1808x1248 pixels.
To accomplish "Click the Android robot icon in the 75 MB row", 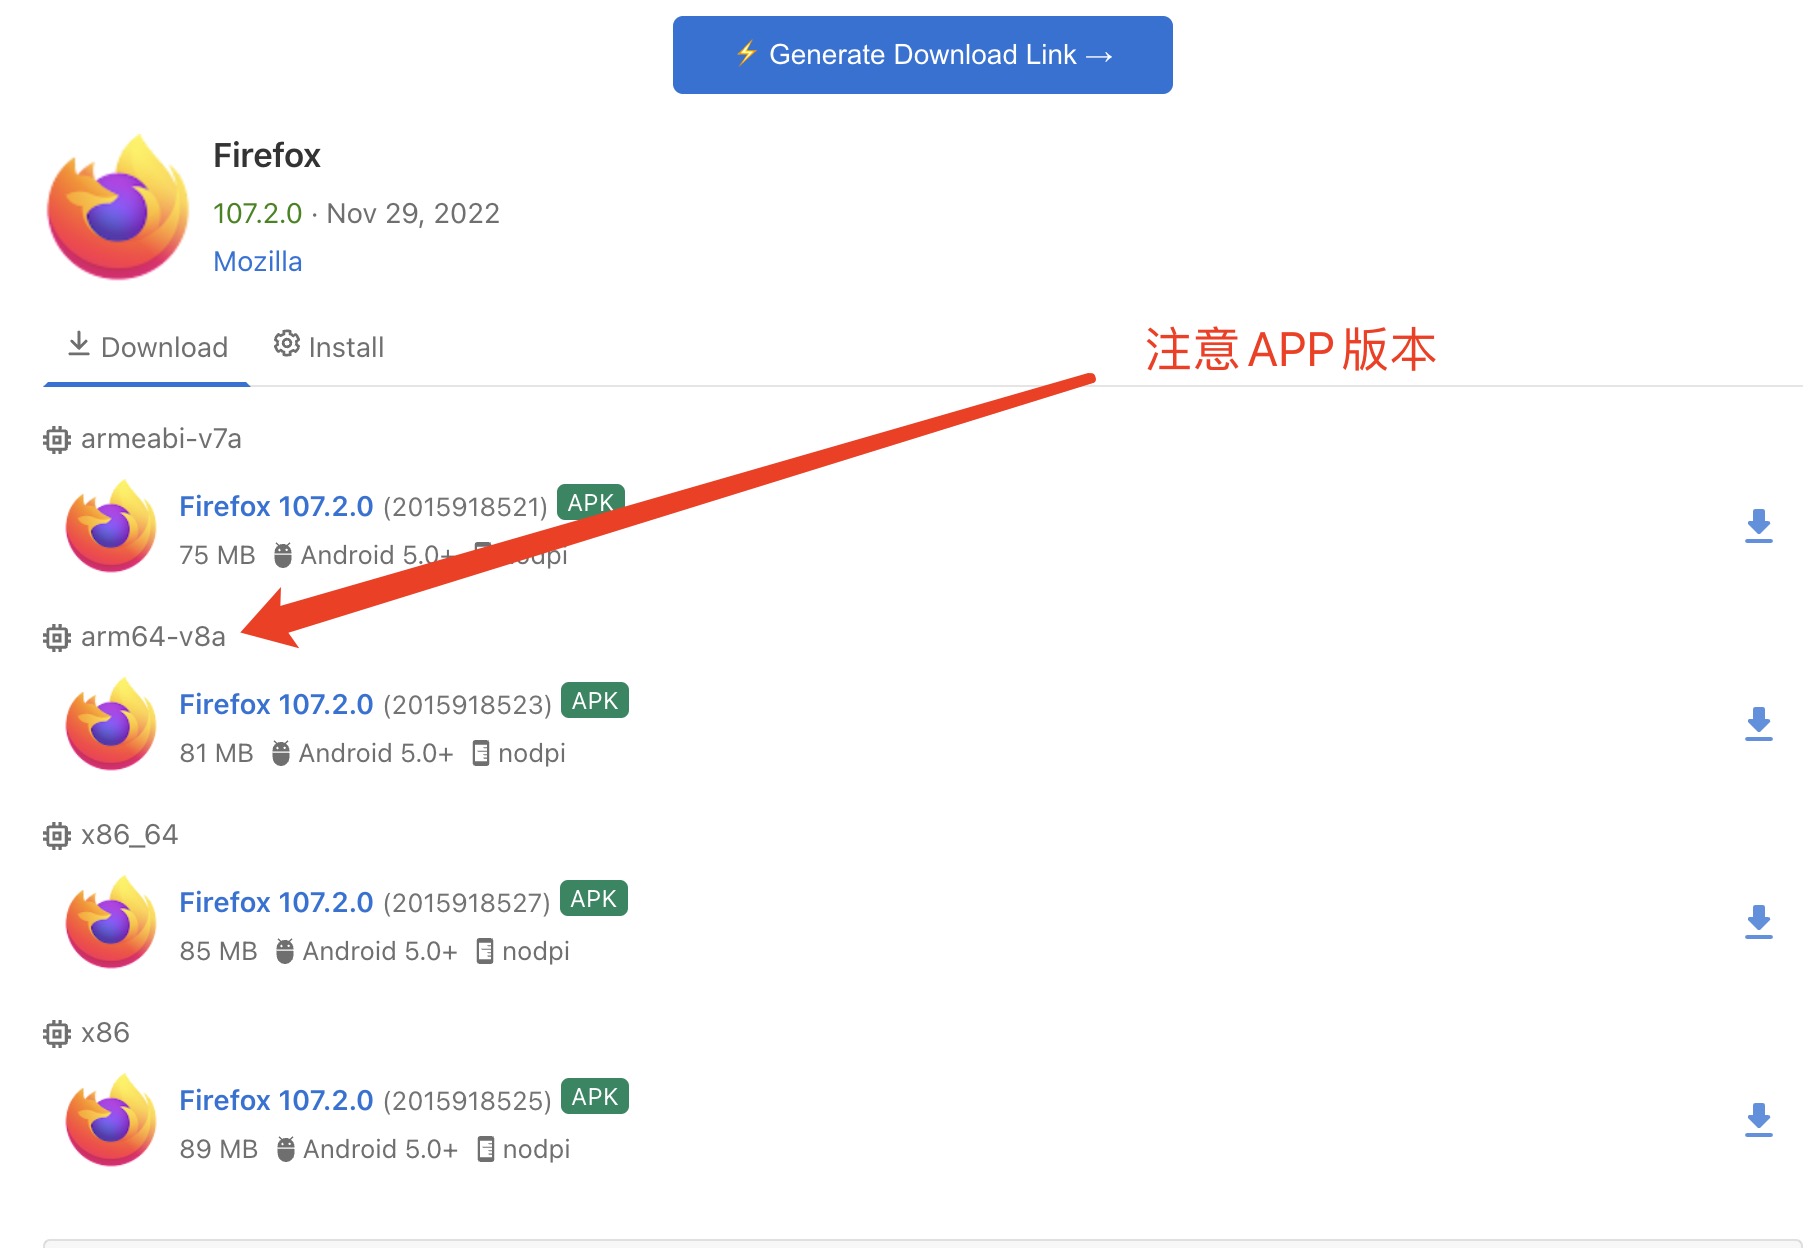I will pyautogui.click(x=283, y=555).
